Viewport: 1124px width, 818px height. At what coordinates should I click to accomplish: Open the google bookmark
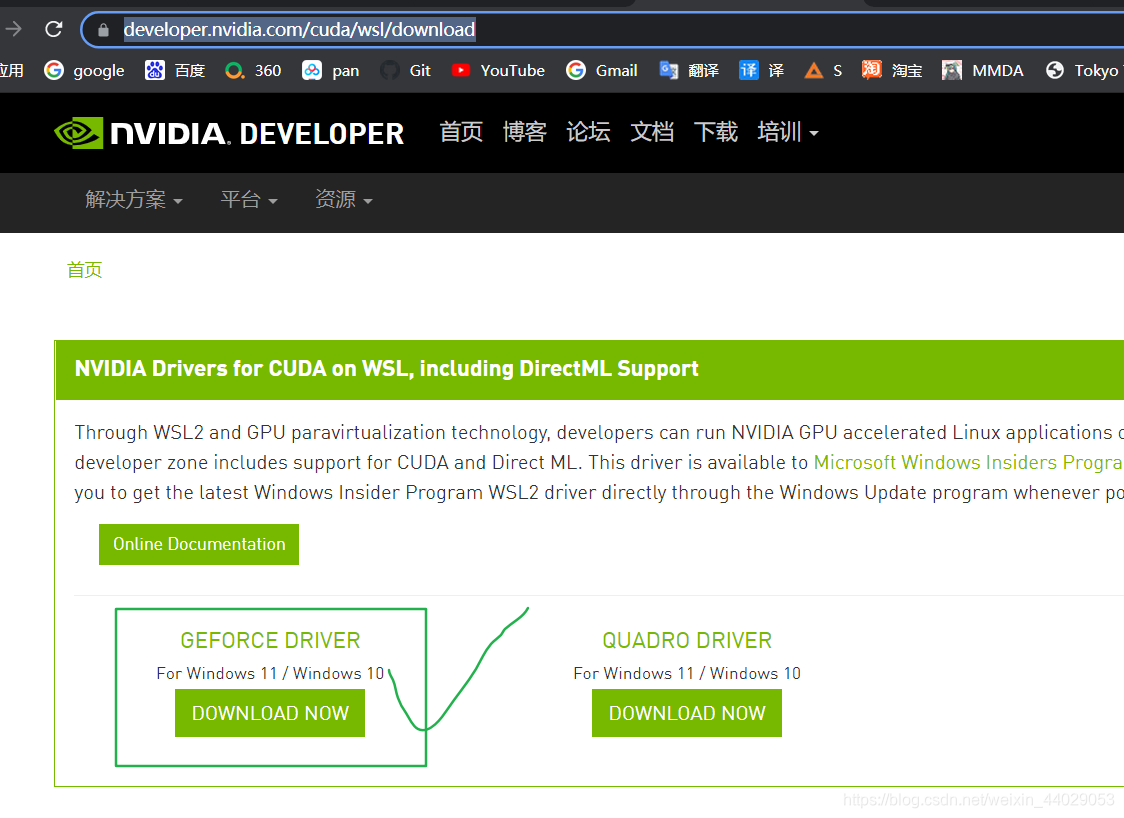[x=85, y=70]
